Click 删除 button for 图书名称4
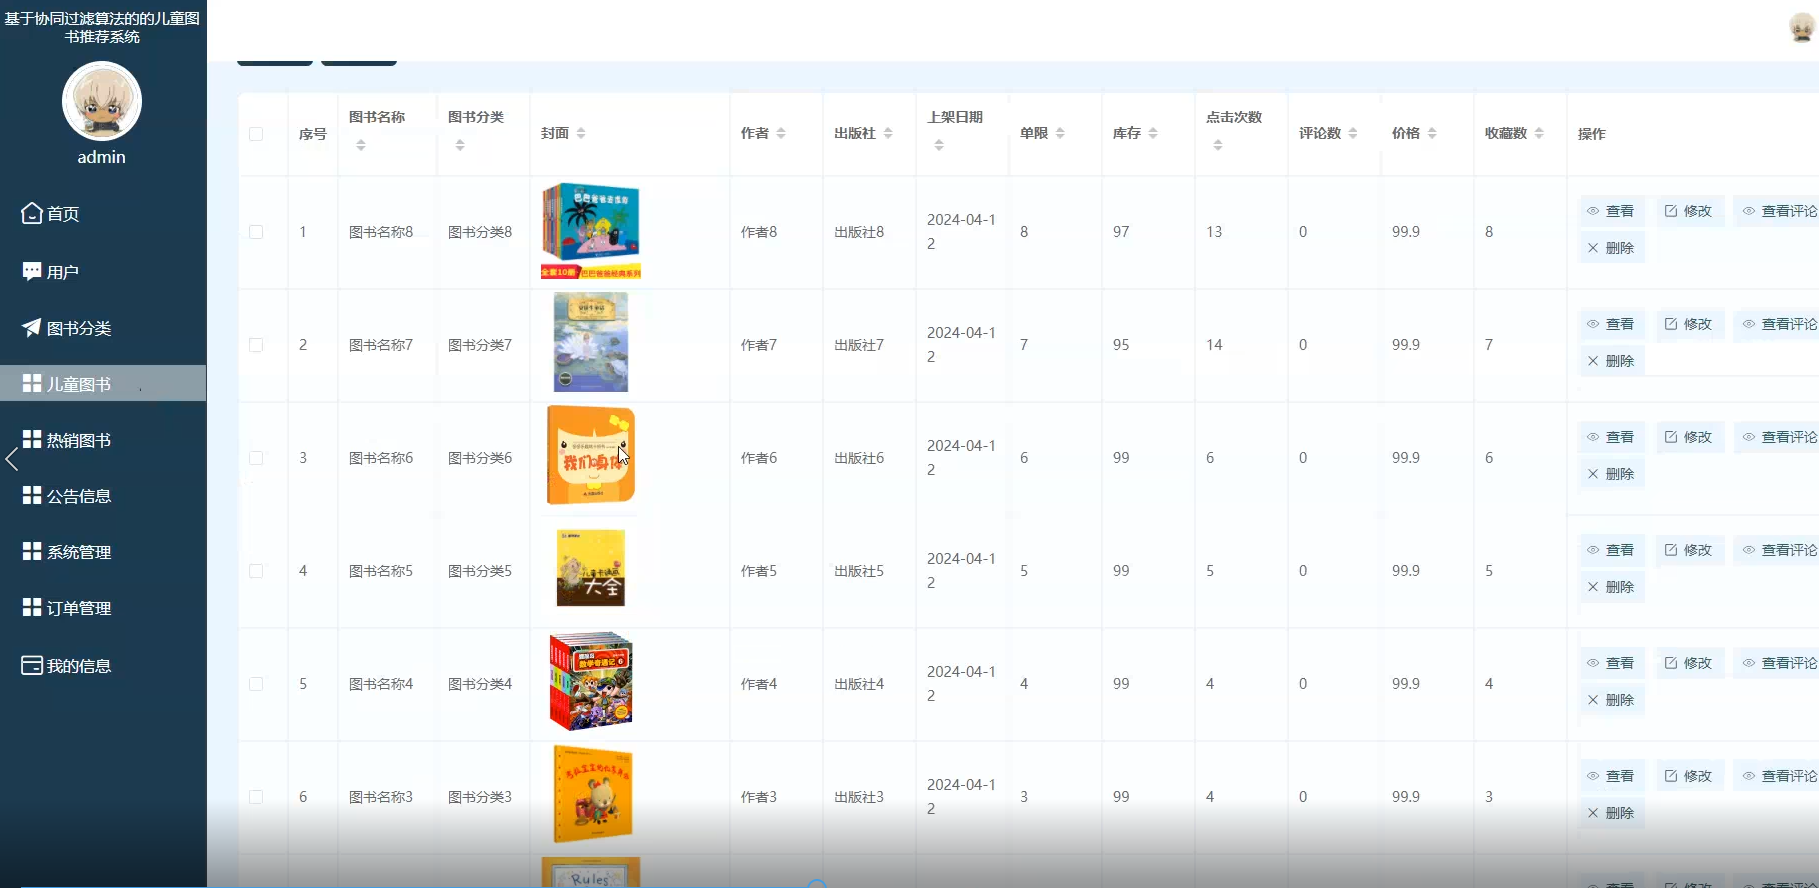 click(x=1611, y=700)
